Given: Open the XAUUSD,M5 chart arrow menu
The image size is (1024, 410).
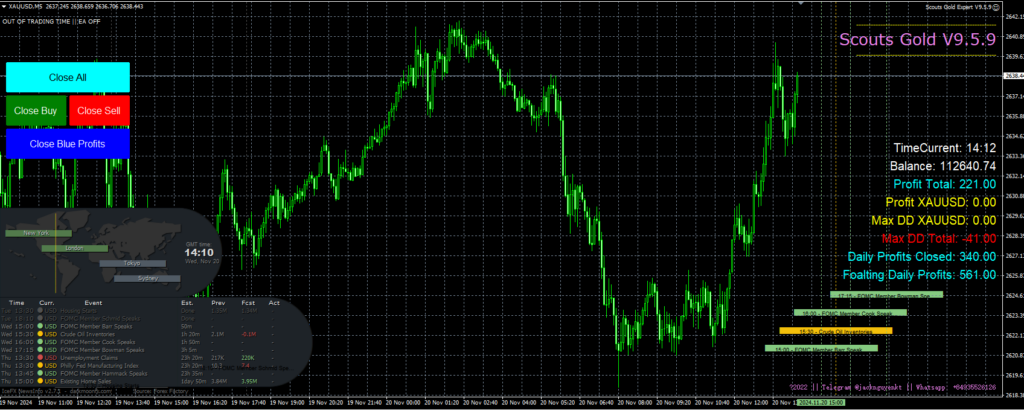Looking at the screenshot, I should pos(4,6).
